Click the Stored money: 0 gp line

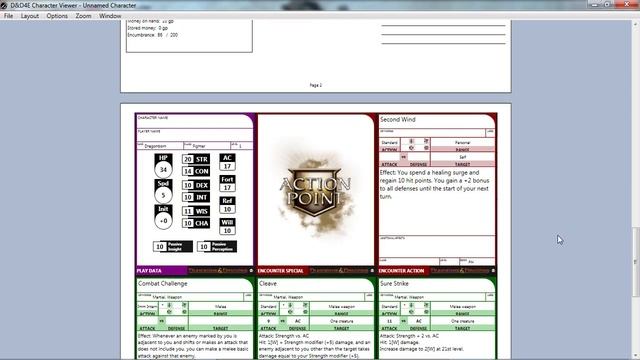coord(148,28)
